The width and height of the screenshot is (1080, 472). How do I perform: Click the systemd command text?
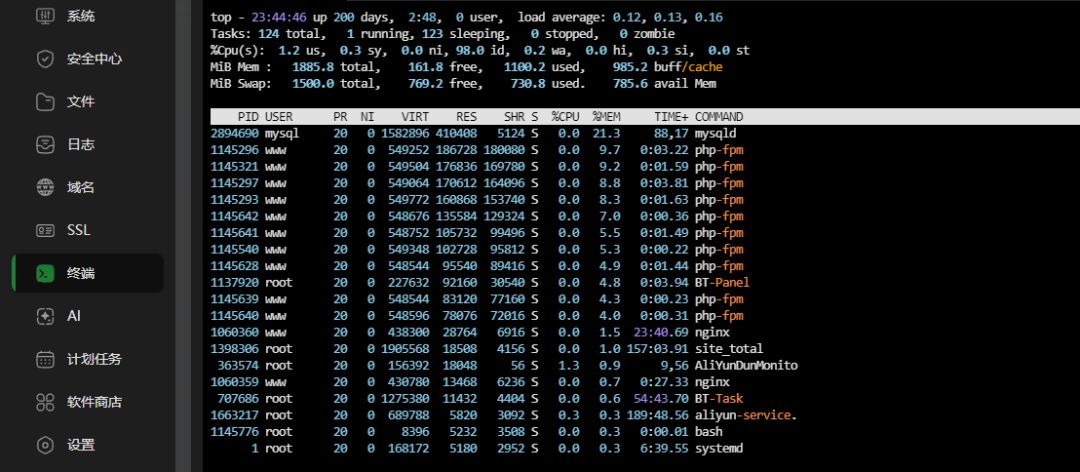pos(719,448)
